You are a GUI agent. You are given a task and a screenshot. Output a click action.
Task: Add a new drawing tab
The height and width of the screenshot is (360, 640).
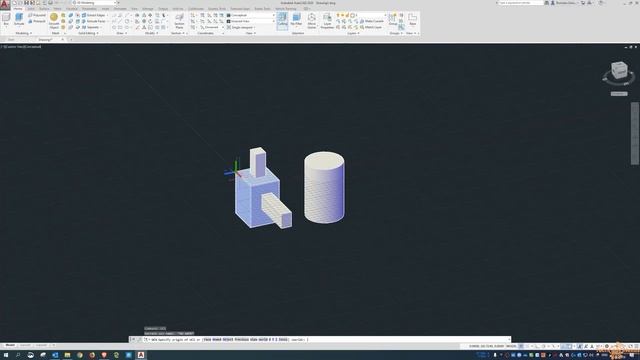(x=71, y=40)
